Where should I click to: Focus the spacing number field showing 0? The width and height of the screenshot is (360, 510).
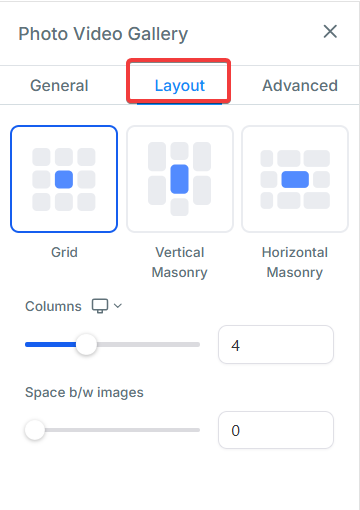[276, 430]
